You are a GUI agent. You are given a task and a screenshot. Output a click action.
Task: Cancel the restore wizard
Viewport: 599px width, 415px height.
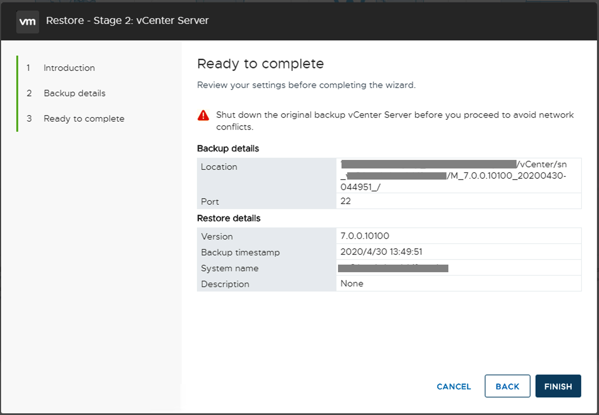pyautogui.click(x=453, y=386)
